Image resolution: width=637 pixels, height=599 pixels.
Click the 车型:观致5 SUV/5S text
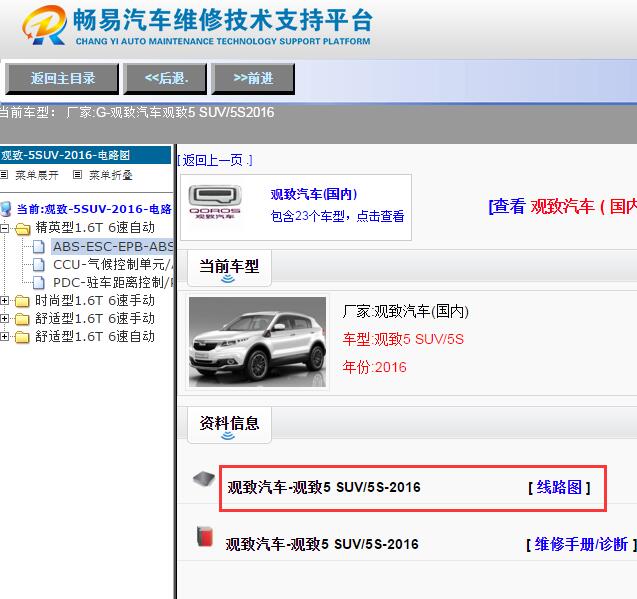403,339
